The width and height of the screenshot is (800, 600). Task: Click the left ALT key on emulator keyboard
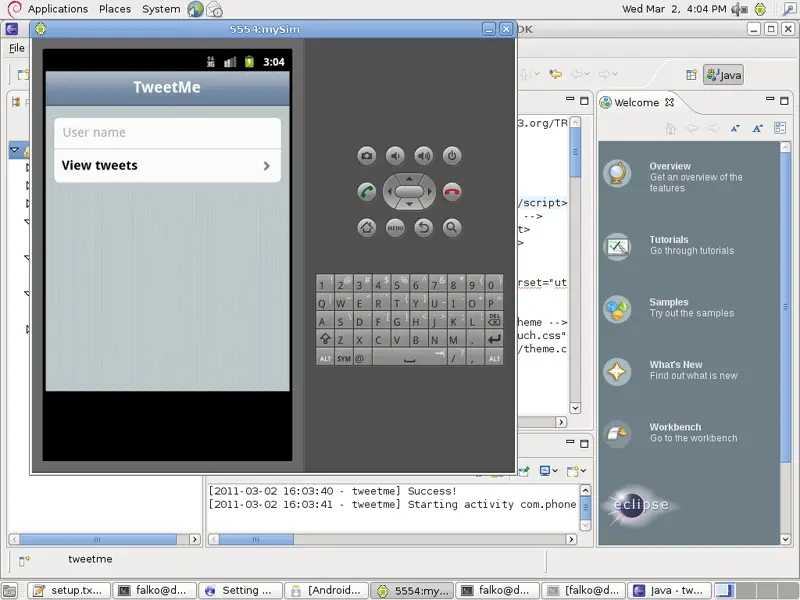click(x=324, y=358)
